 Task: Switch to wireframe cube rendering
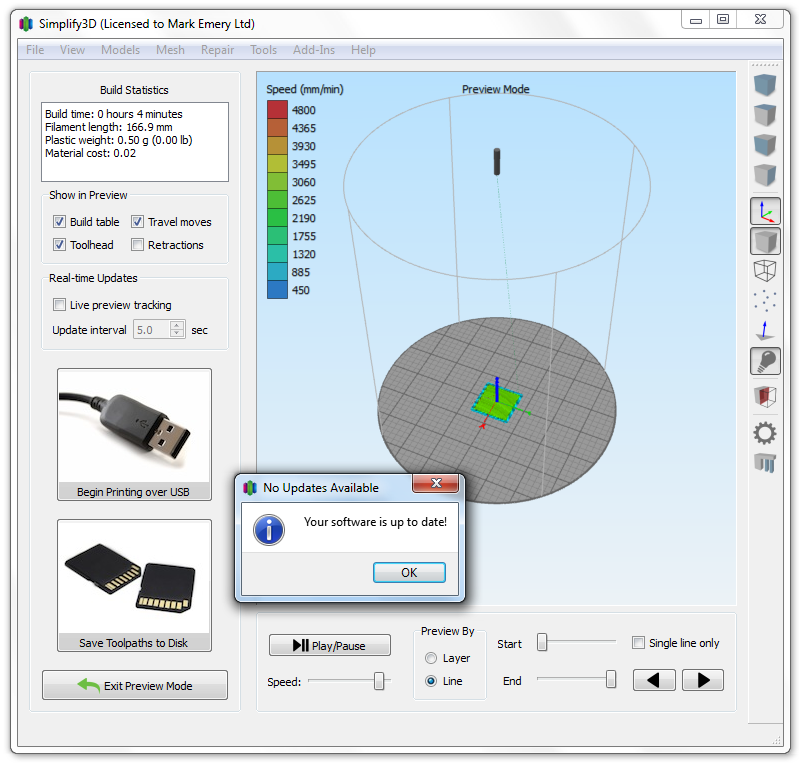[x=765, y=271]
